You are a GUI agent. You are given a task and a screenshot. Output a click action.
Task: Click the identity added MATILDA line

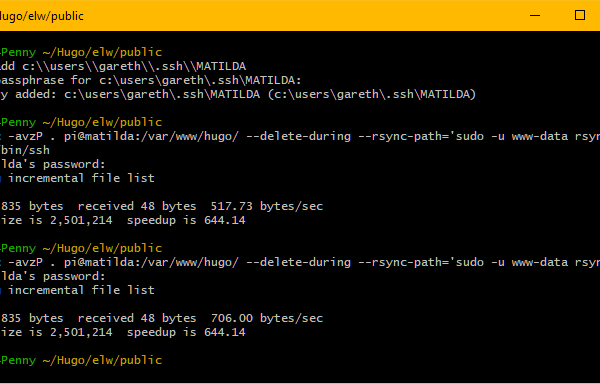pyautogui.click(x=238, y=94)
